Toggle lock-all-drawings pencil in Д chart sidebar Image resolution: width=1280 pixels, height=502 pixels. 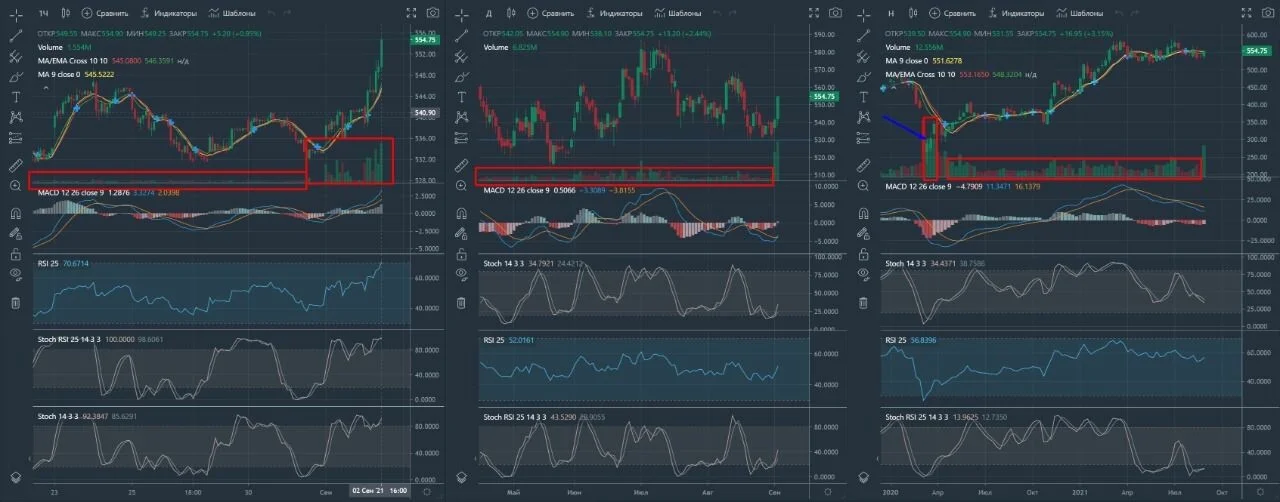tap(462, 232)
